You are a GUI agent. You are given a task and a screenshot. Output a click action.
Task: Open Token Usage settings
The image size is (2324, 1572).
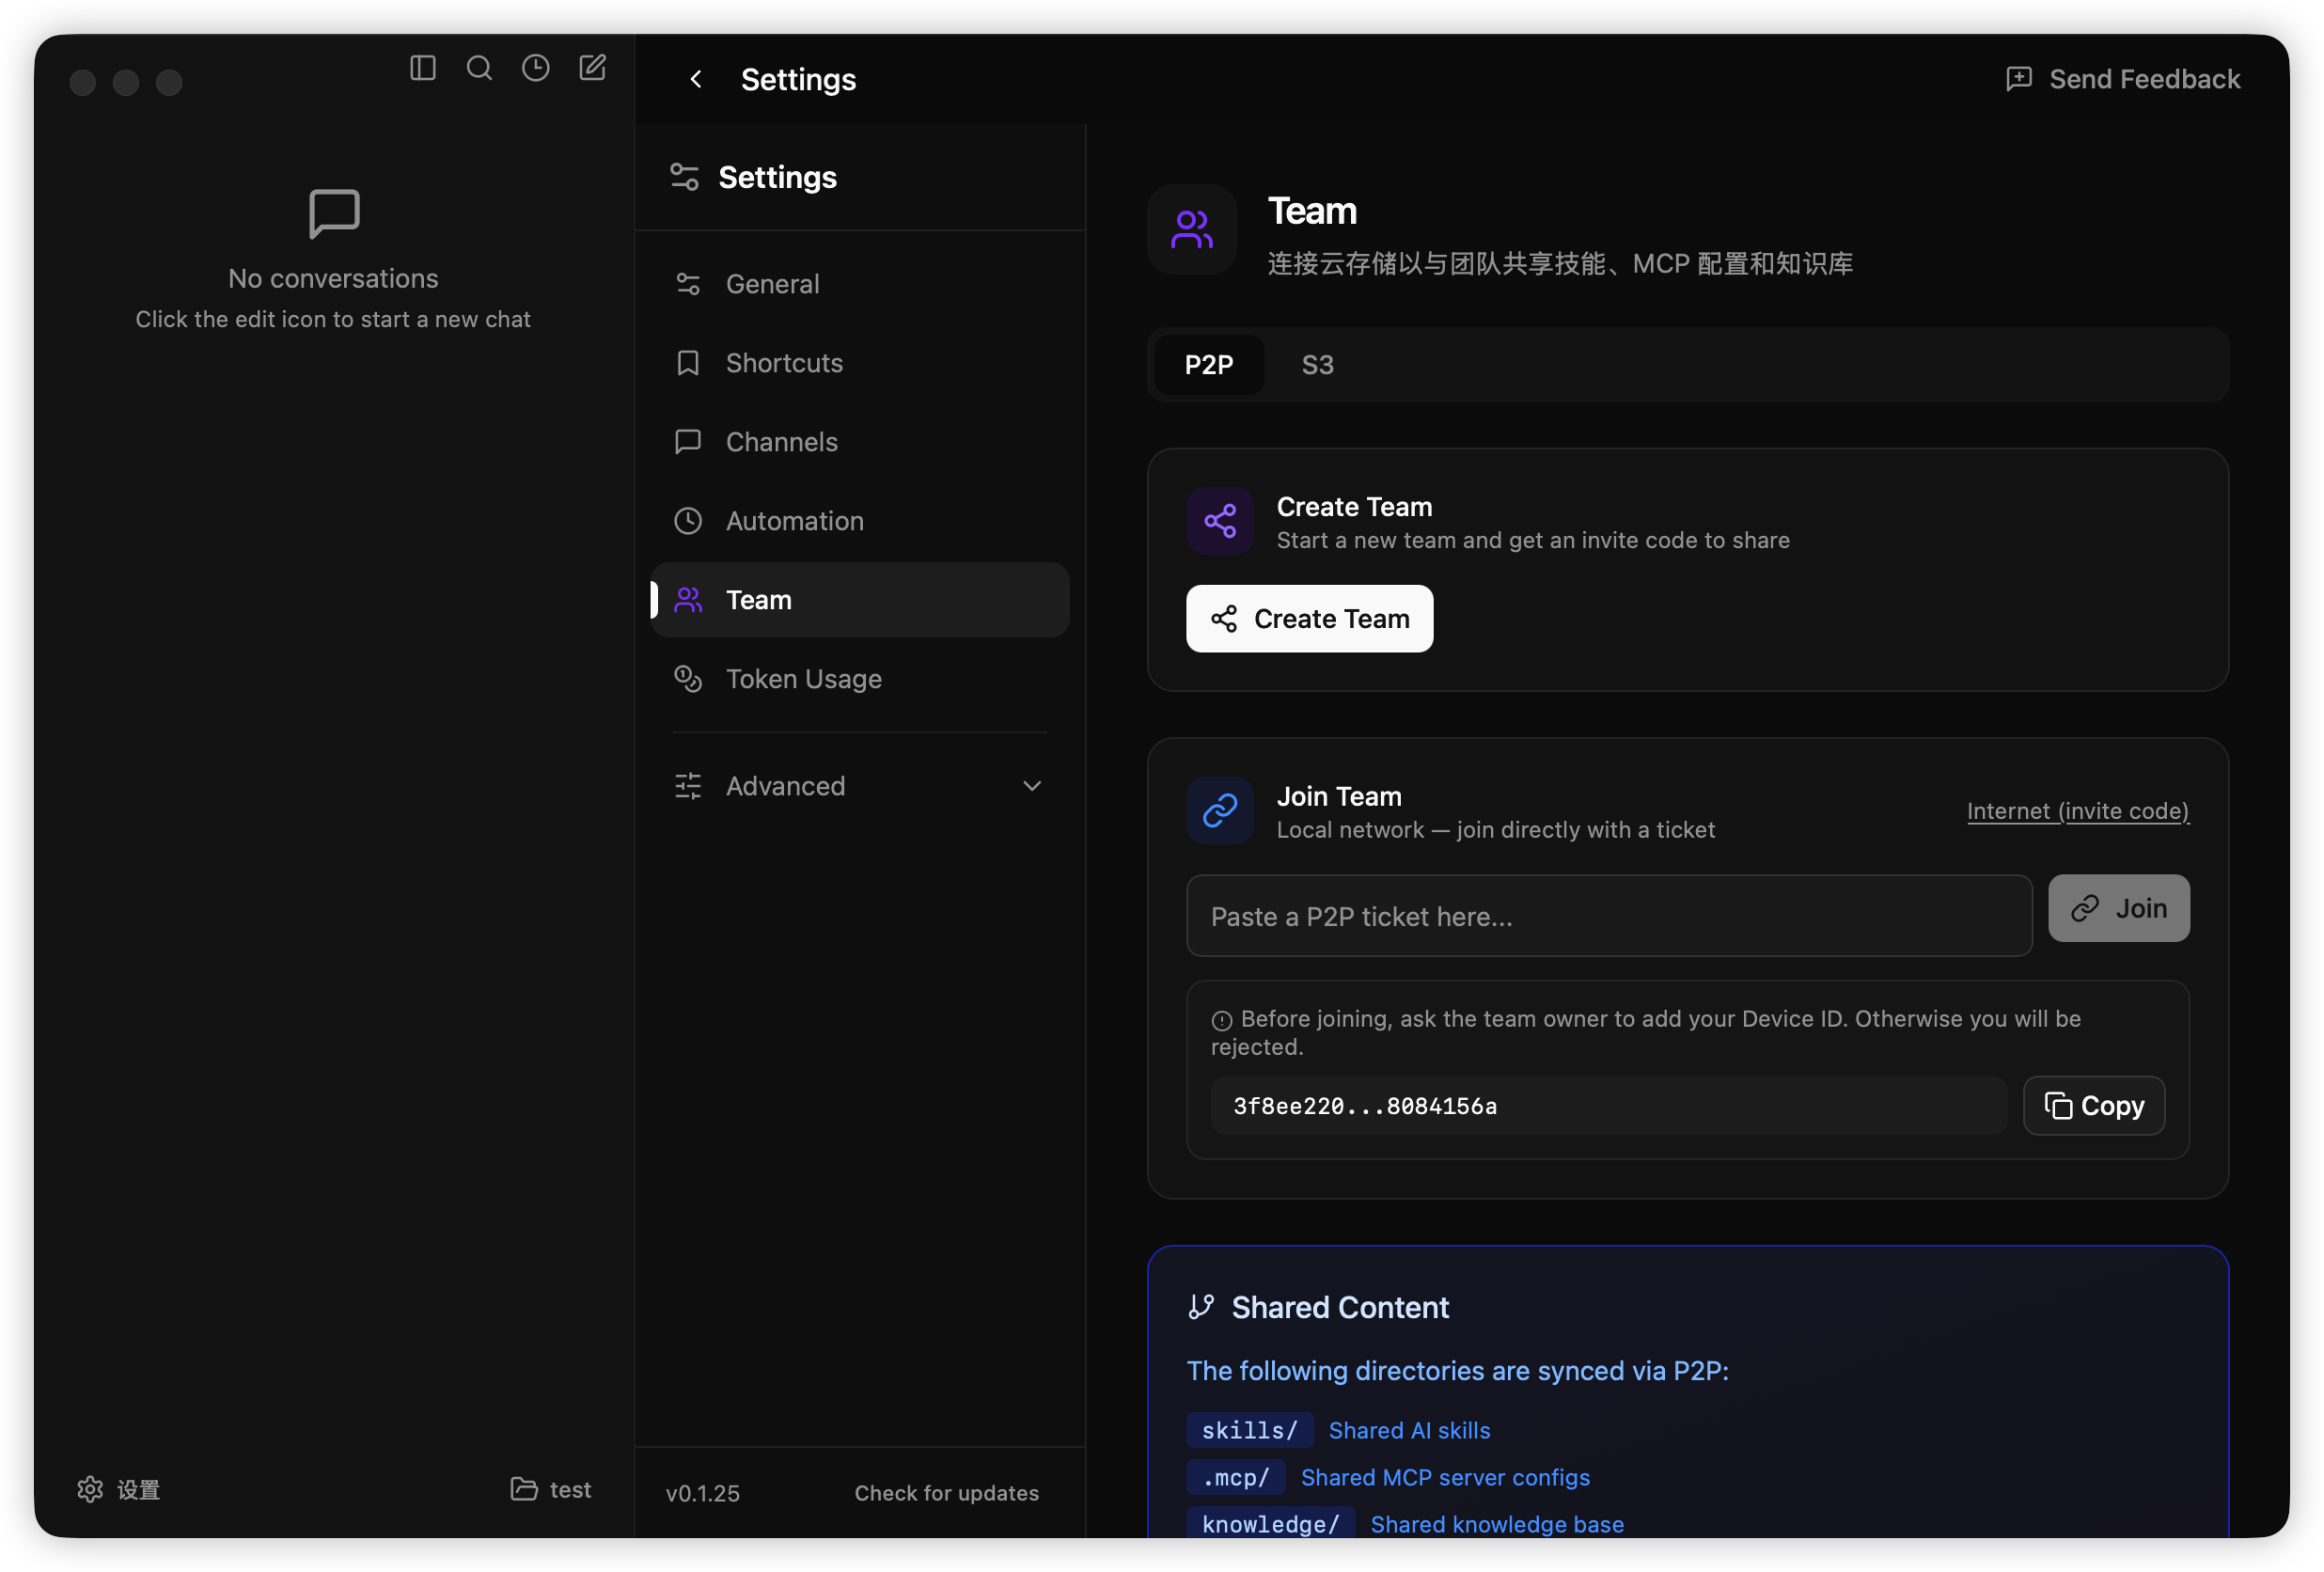[803, 679]
